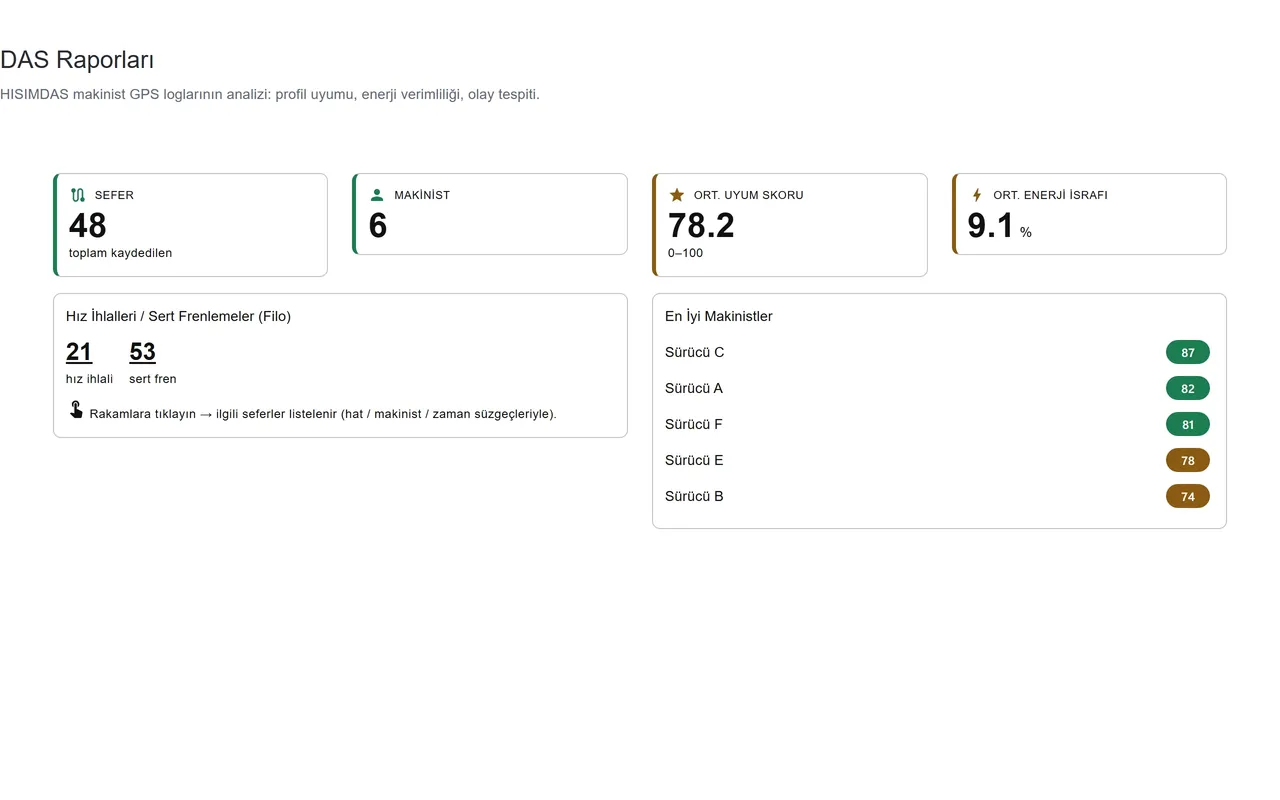Click the 78.2 average compliance score

click(x=701, y=226)
